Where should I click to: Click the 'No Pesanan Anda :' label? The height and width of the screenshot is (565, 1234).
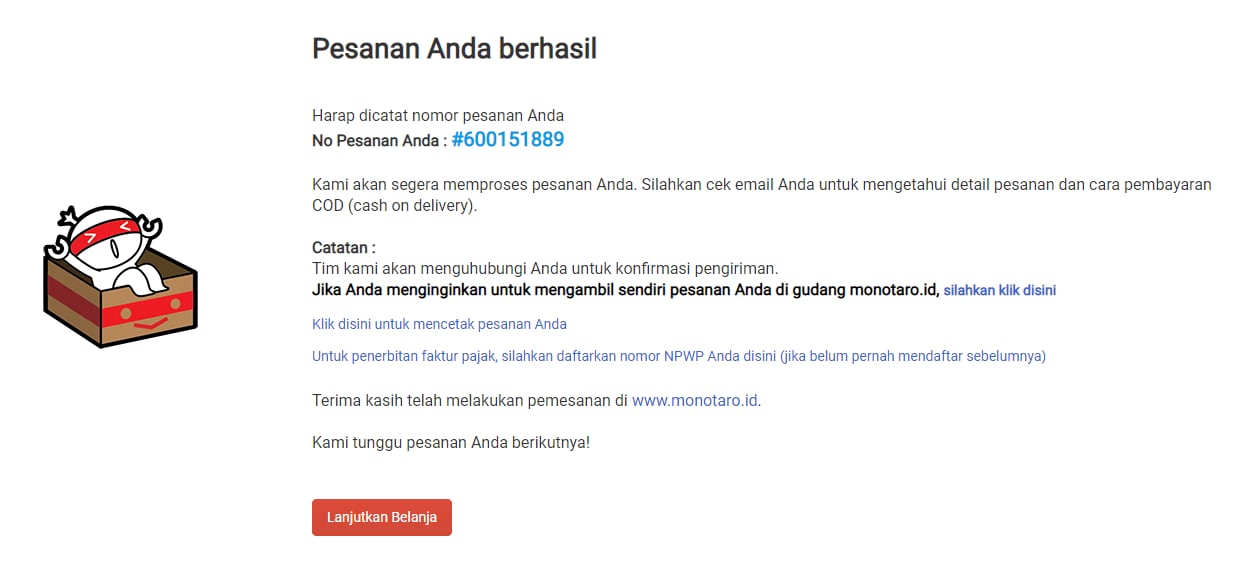coord(379,141)
